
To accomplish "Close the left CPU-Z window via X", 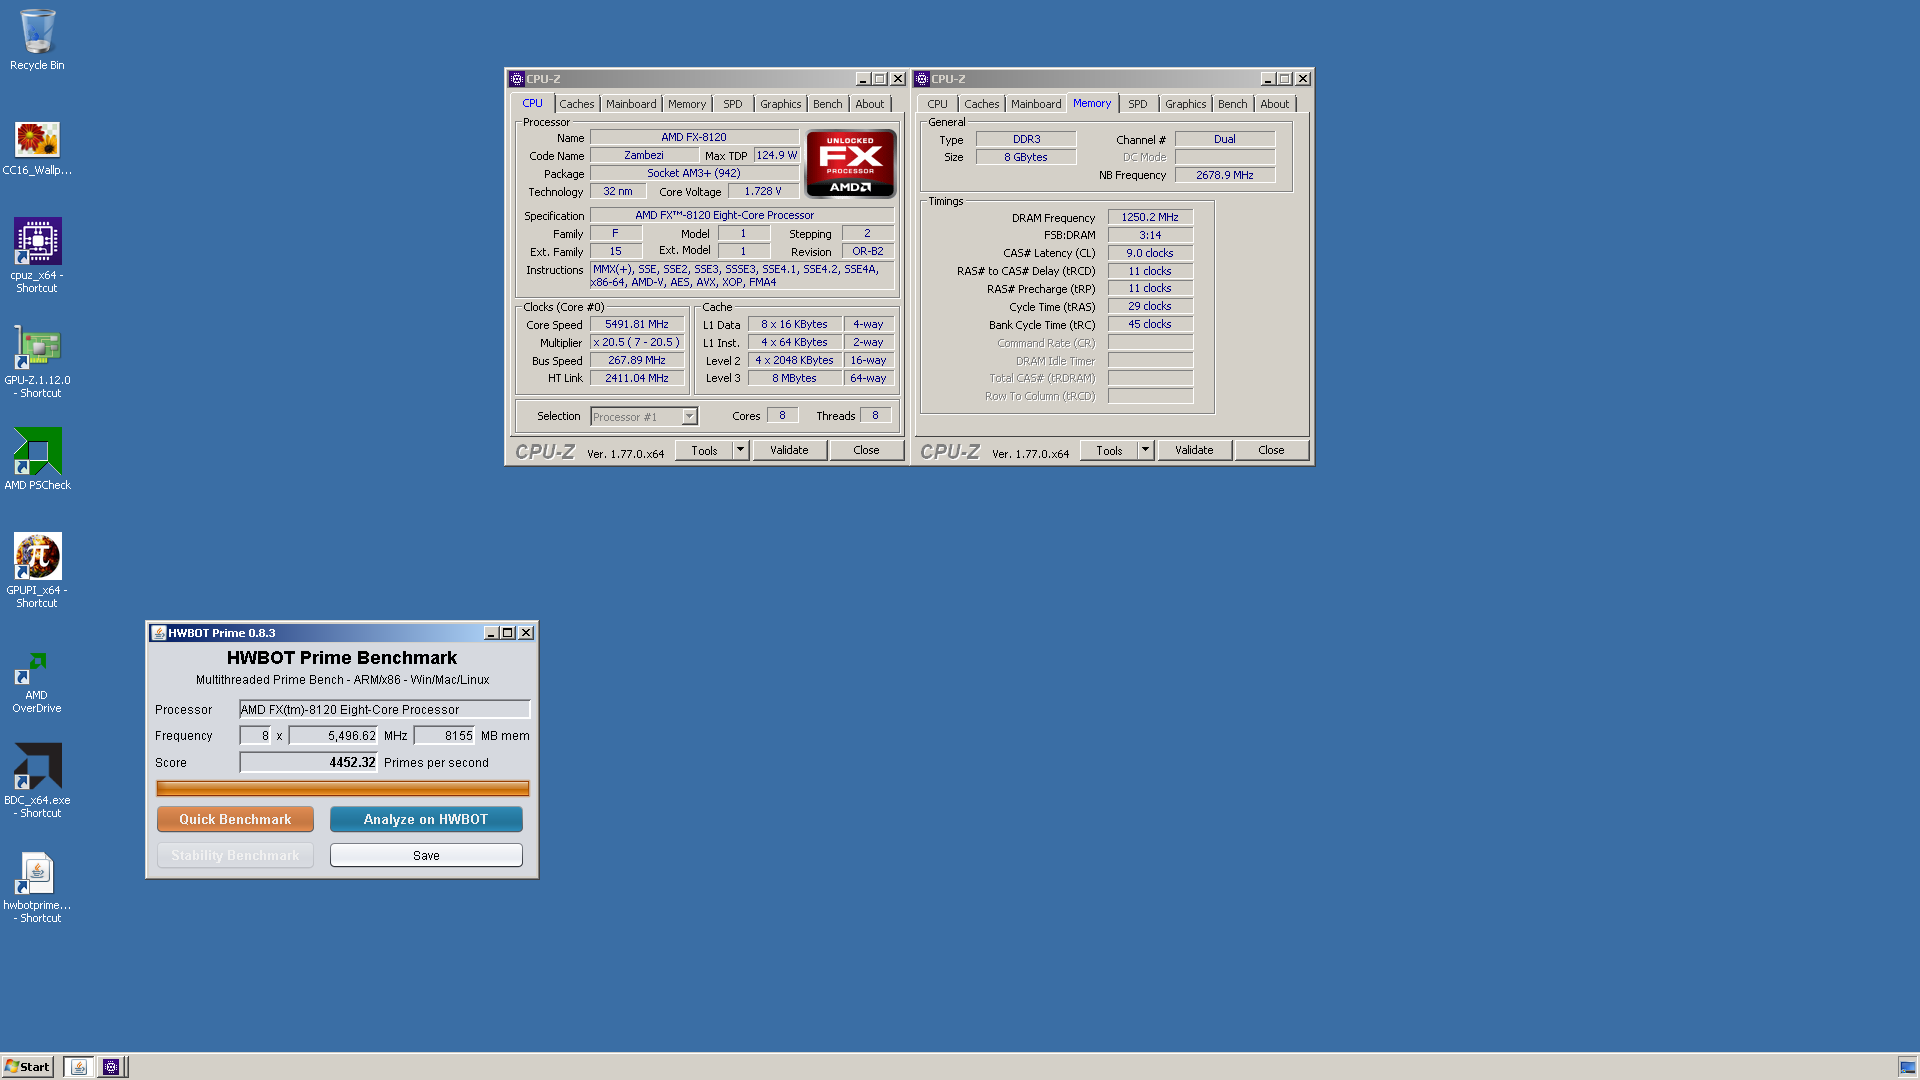I will [898, 79].
